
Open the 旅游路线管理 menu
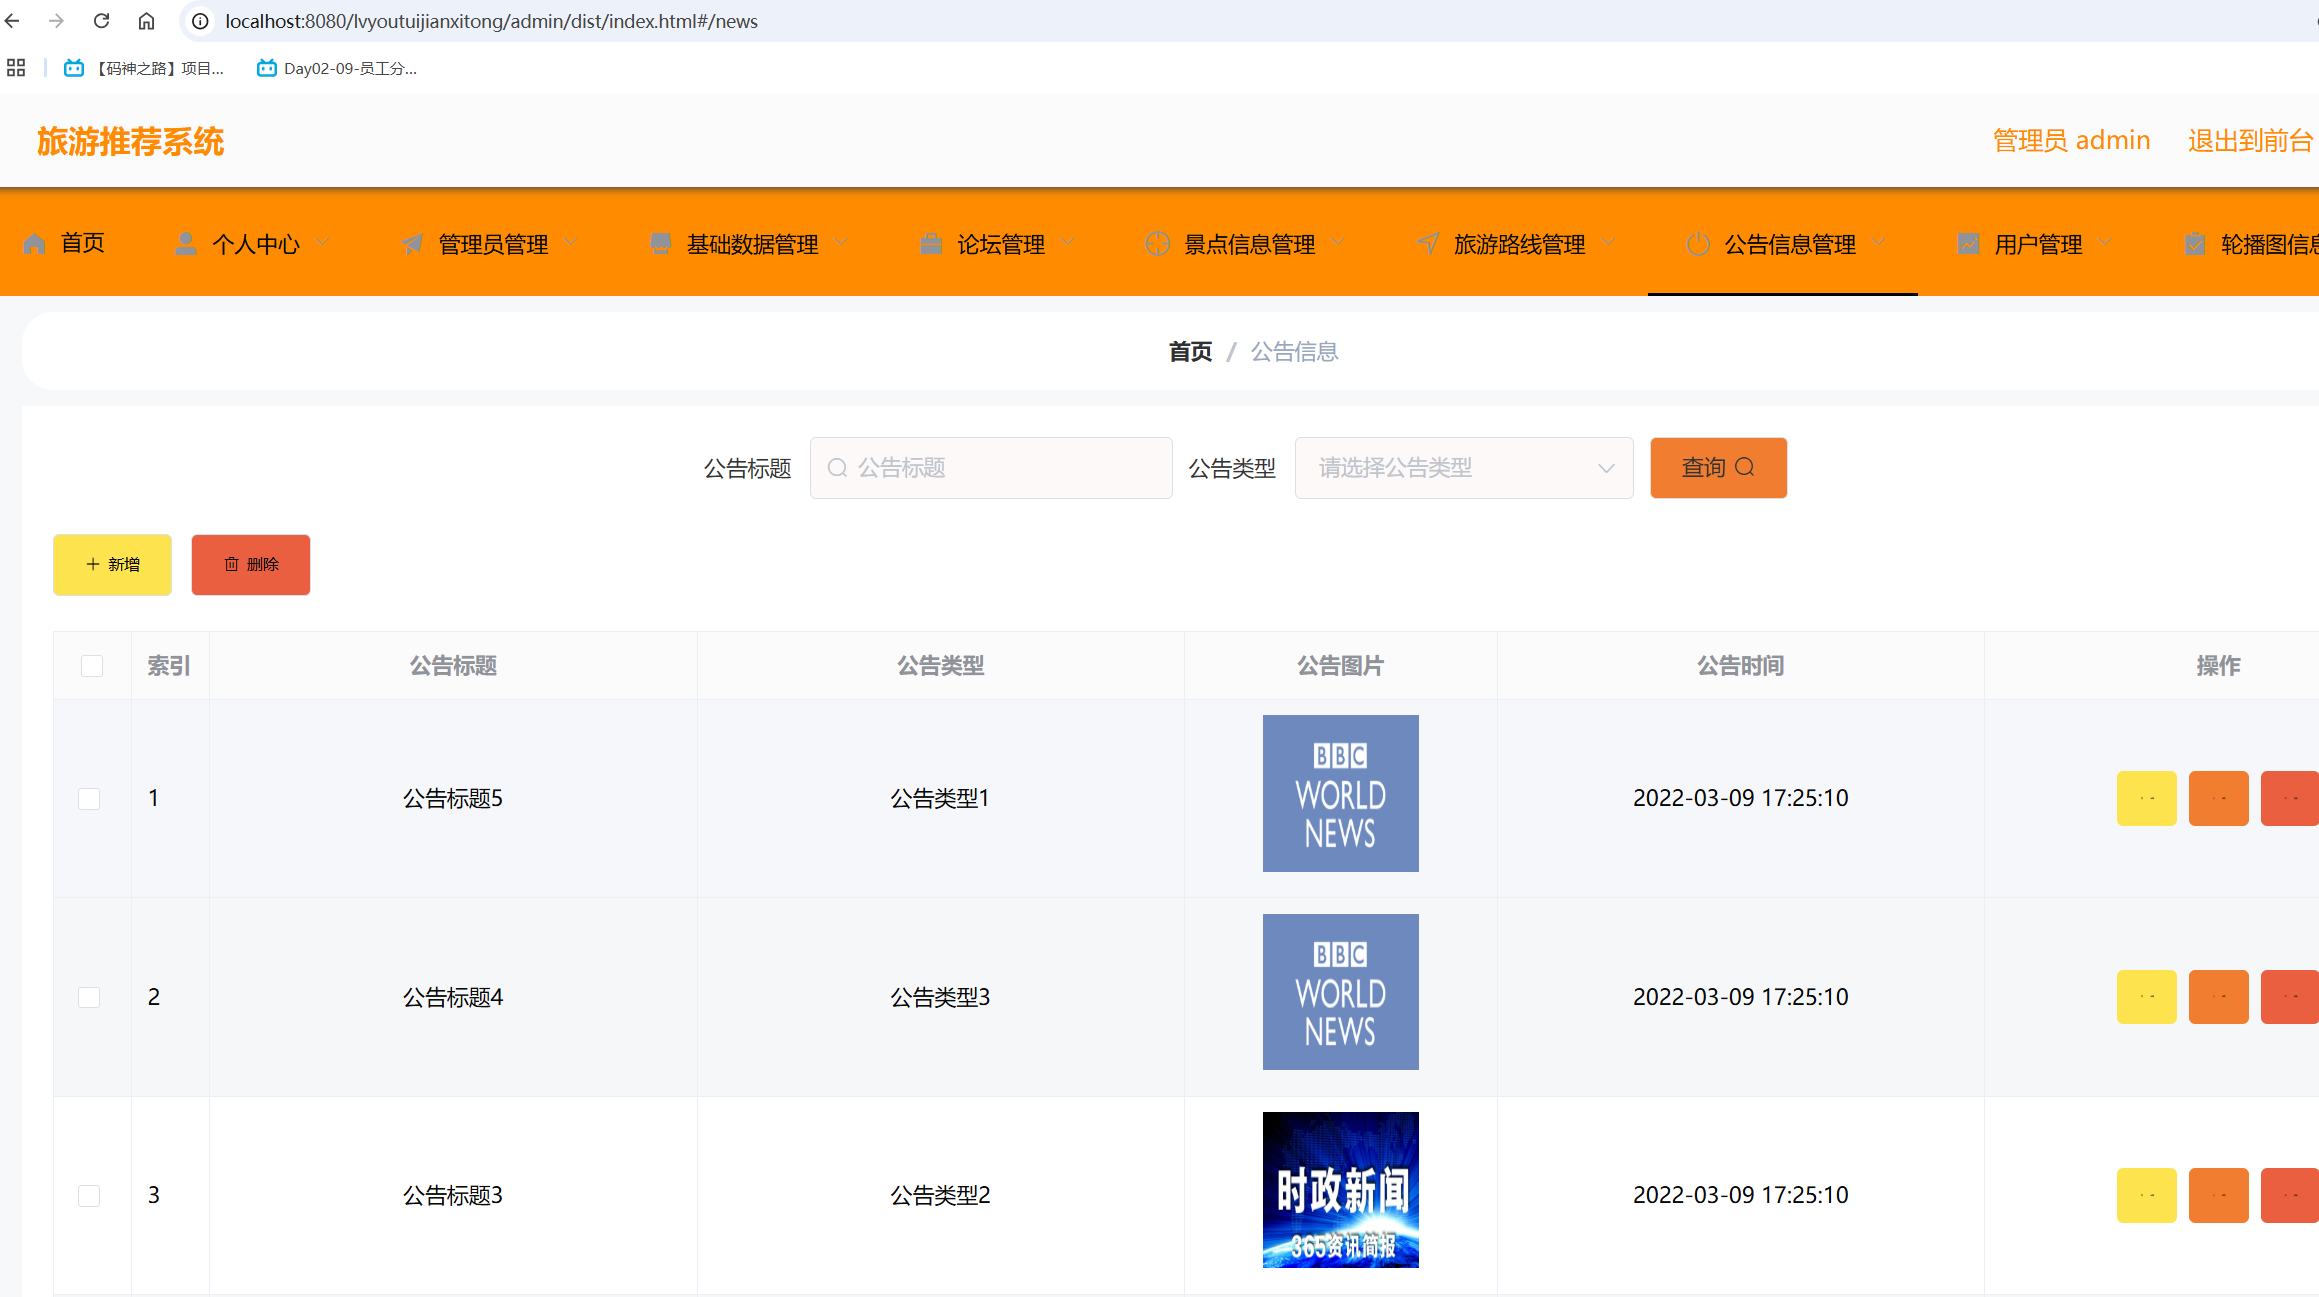coord(1518,244)
